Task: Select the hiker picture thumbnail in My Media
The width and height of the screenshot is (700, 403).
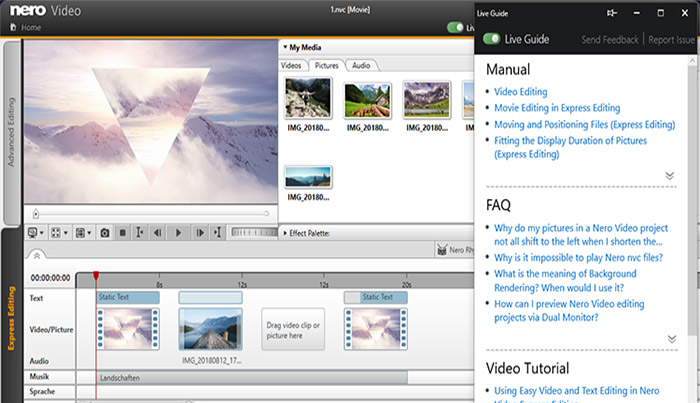Action: (308, 97)
